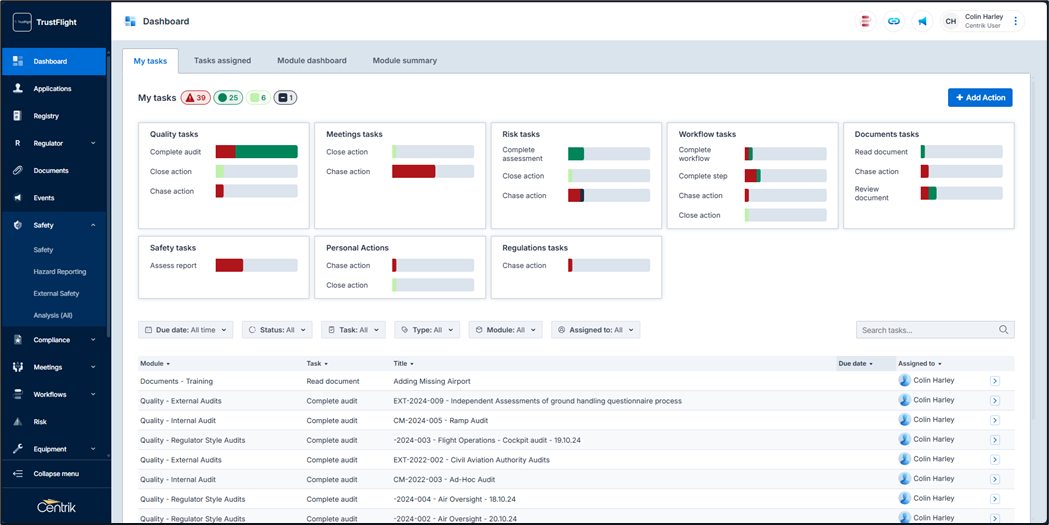
Task: Open the megaphone announcements icon
Action: click(922, 21)
